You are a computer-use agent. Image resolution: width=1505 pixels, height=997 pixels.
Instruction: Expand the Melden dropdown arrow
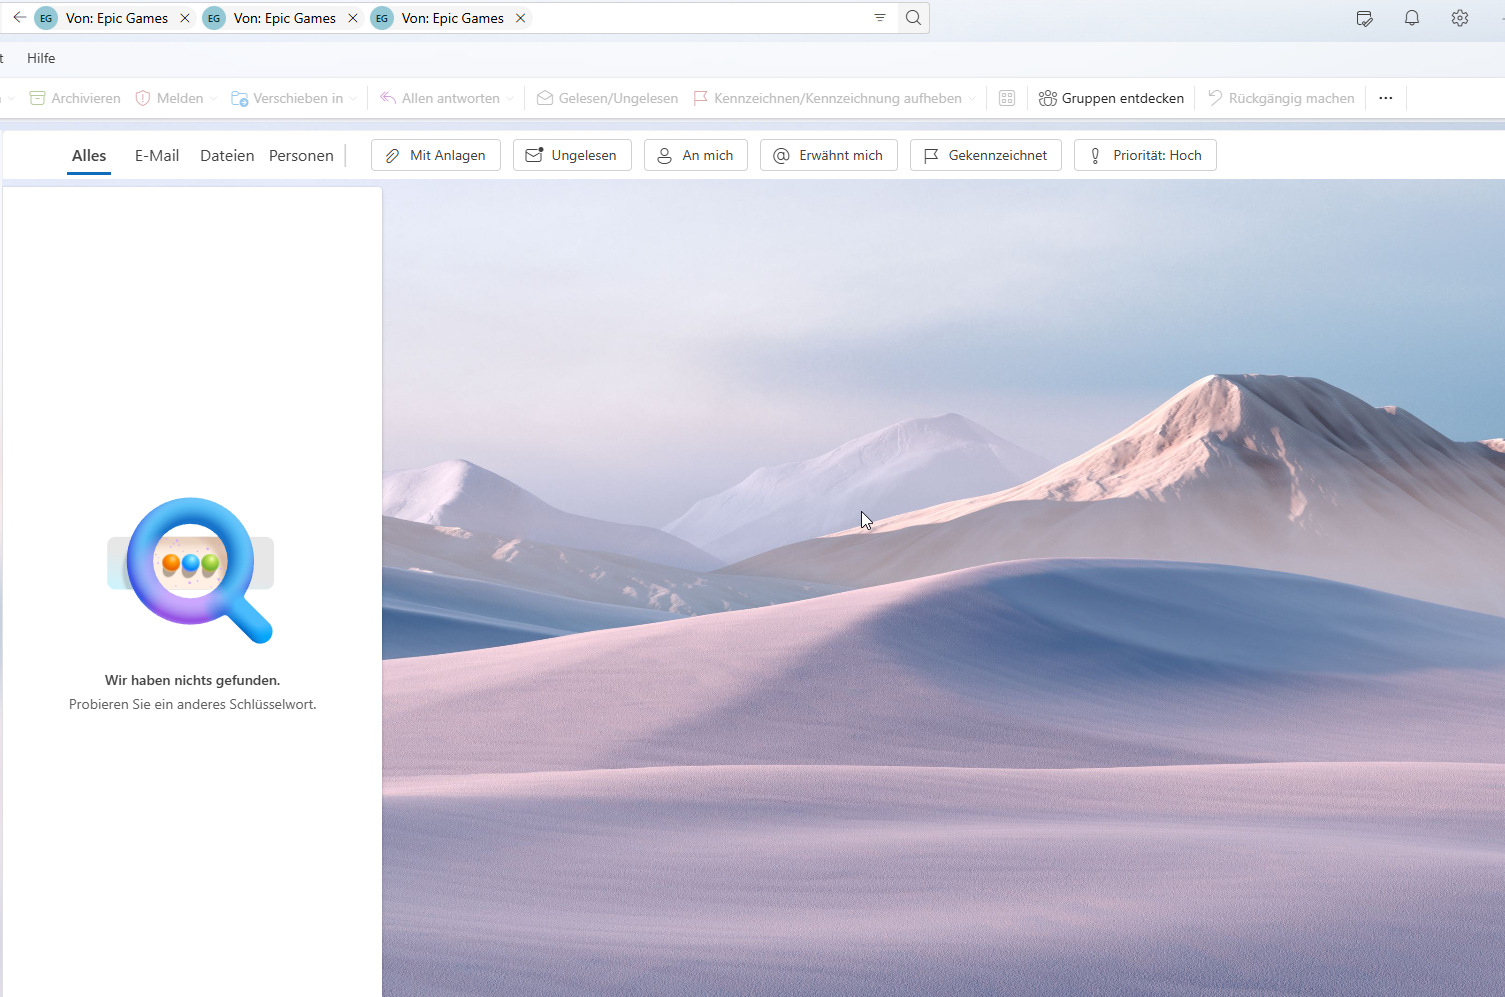point(213,98)
